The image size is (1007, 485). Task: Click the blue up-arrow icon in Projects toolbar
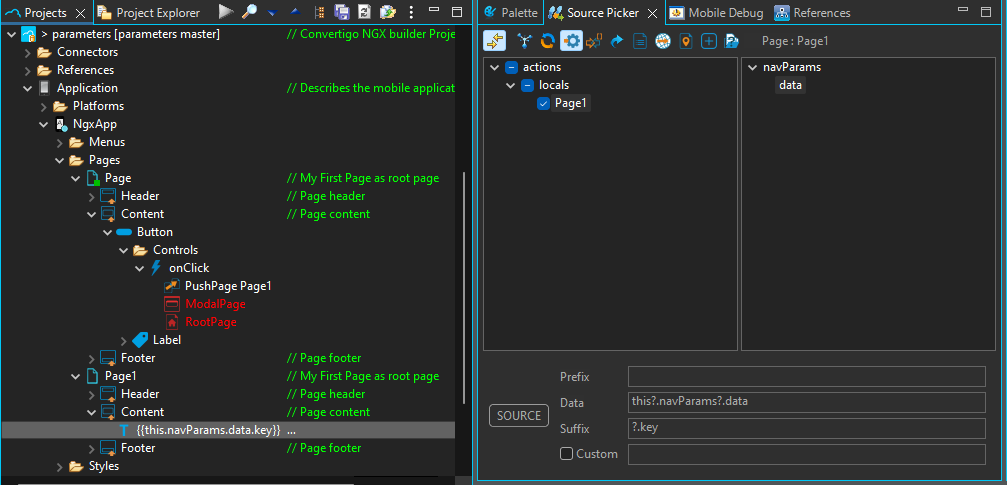point(294,12)
